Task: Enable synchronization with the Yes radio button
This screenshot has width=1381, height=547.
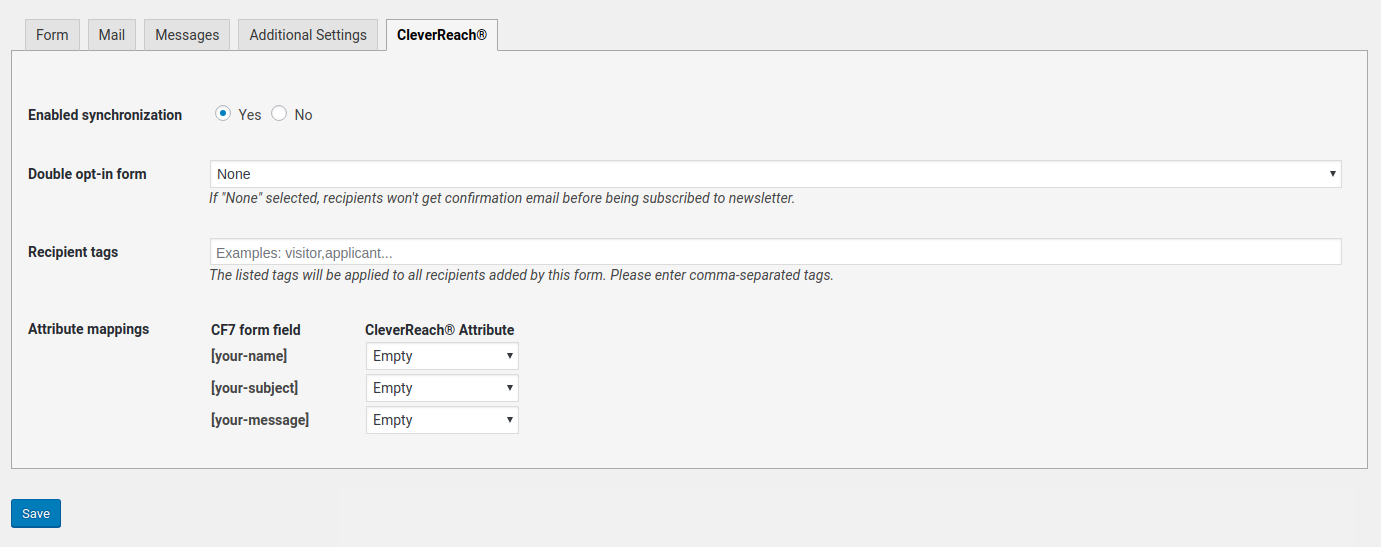Action: (x=223, y=114)
